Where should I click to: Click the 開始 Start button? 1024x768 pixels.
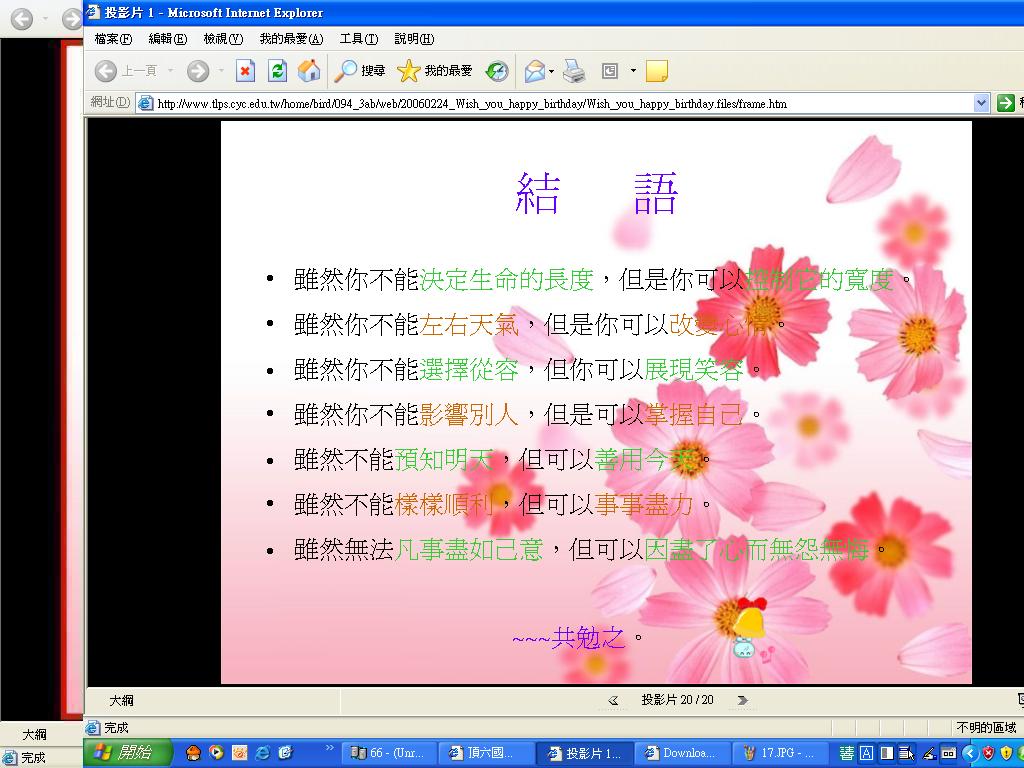coord(128,753)
